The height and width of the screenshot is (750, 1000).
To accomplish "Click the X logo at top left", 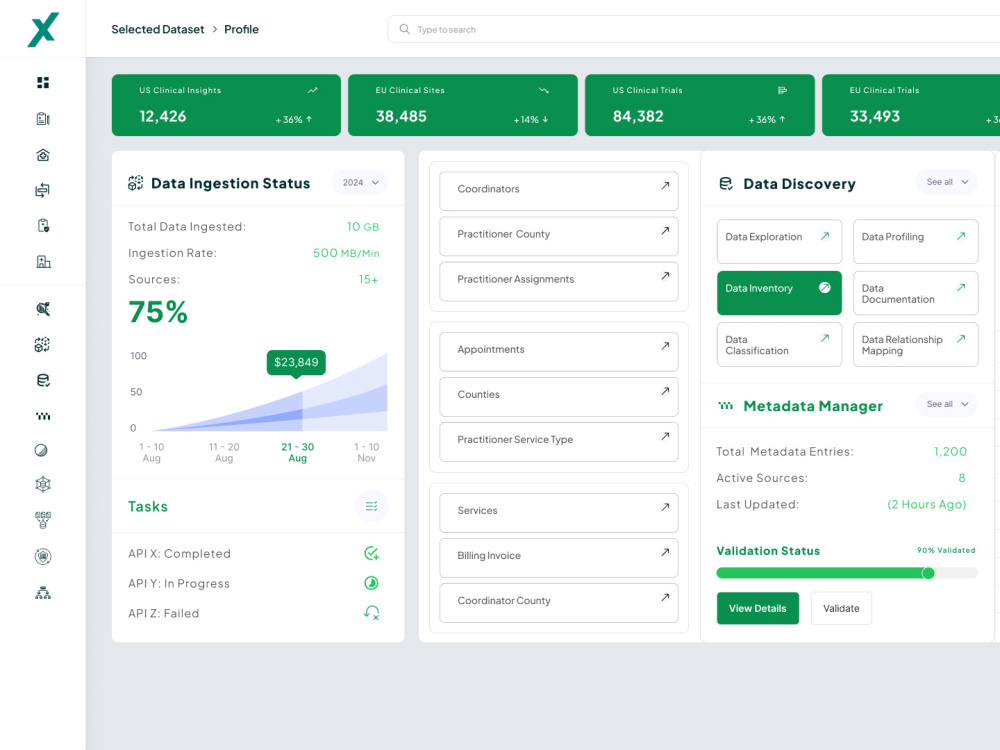I will point(43,29).
